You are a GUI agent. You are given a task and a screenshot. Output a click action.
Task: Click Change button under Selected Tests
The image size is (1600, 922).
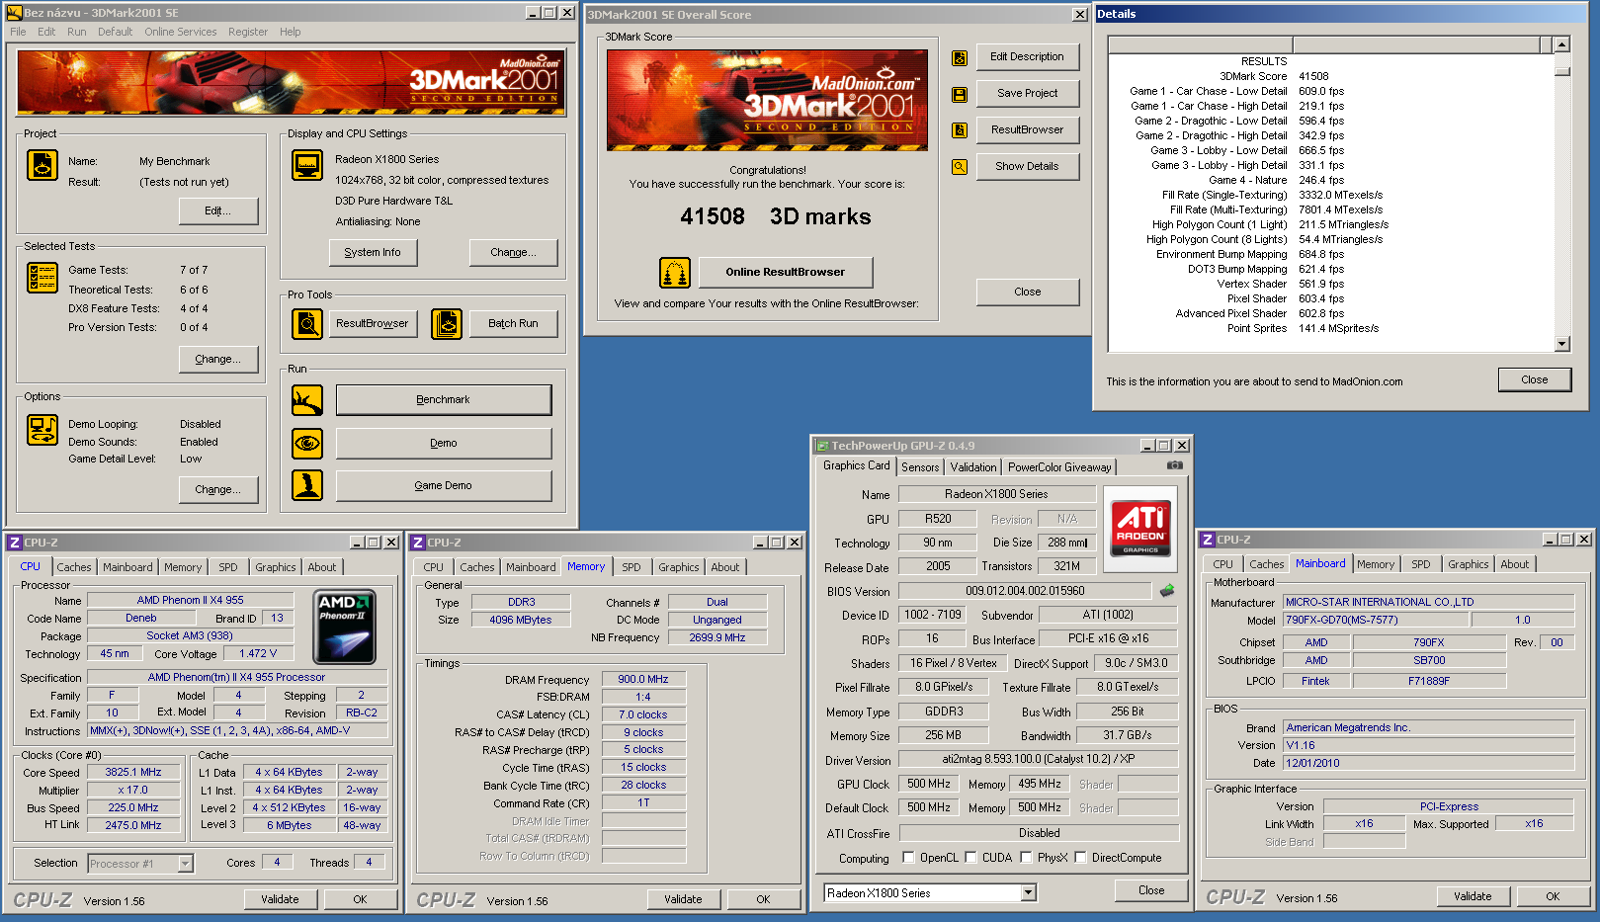coord(218,359)
